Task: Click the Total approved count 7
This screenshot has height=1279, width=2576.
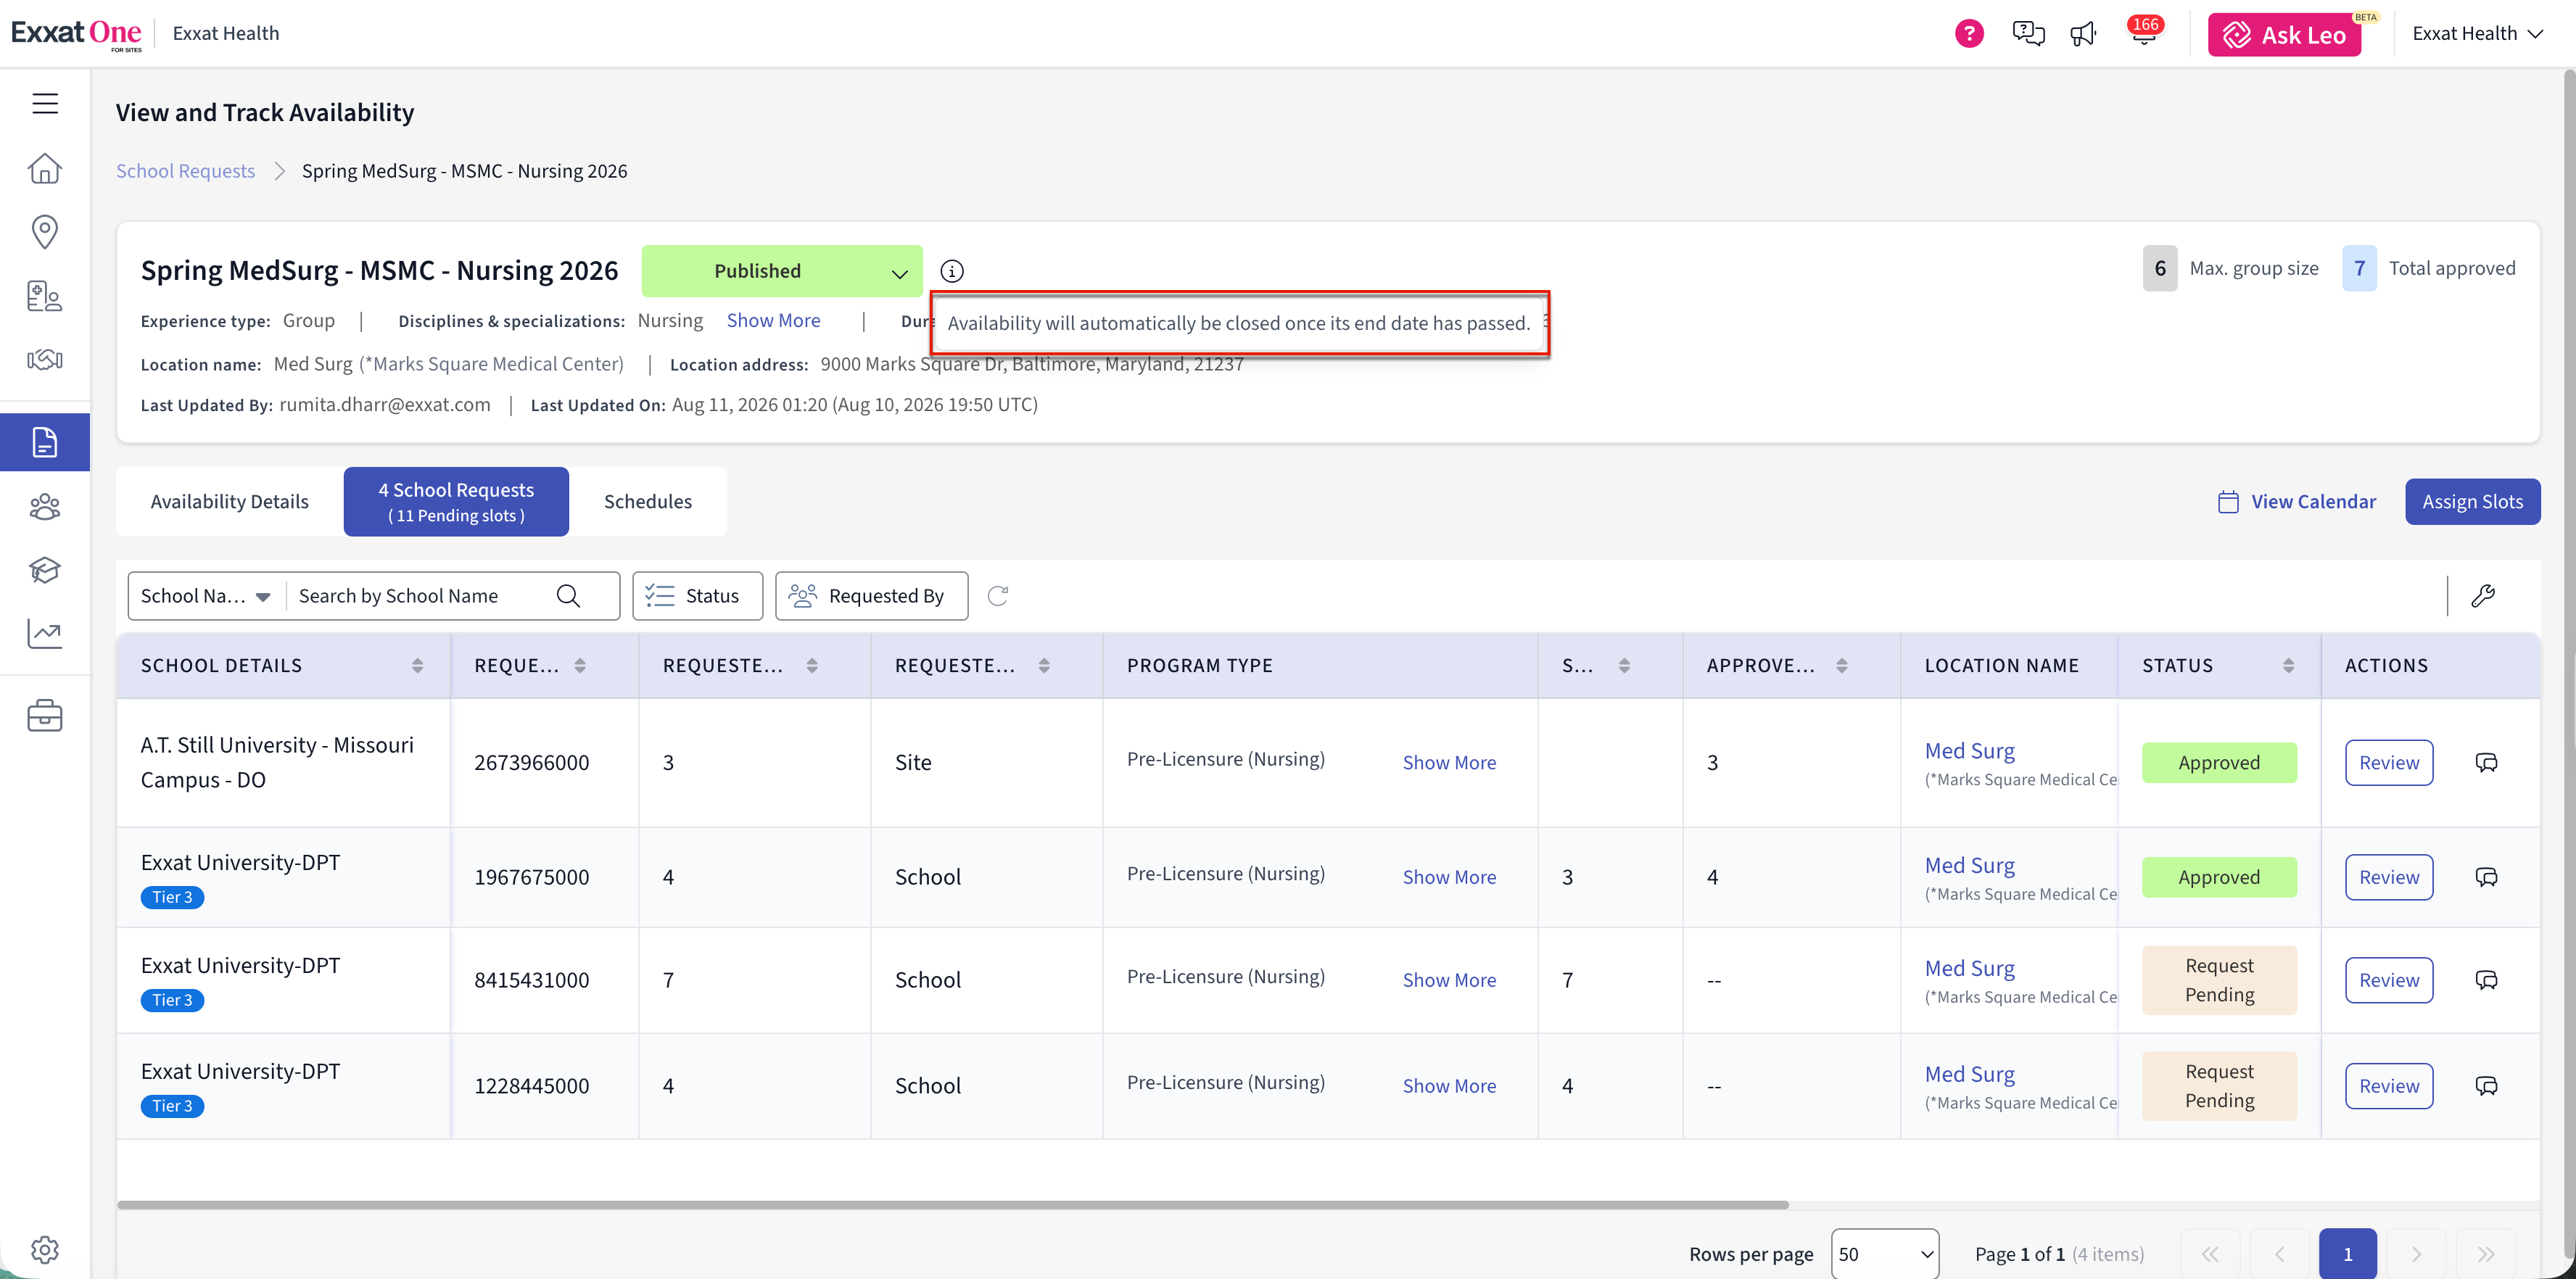Action: [2359, 268]
